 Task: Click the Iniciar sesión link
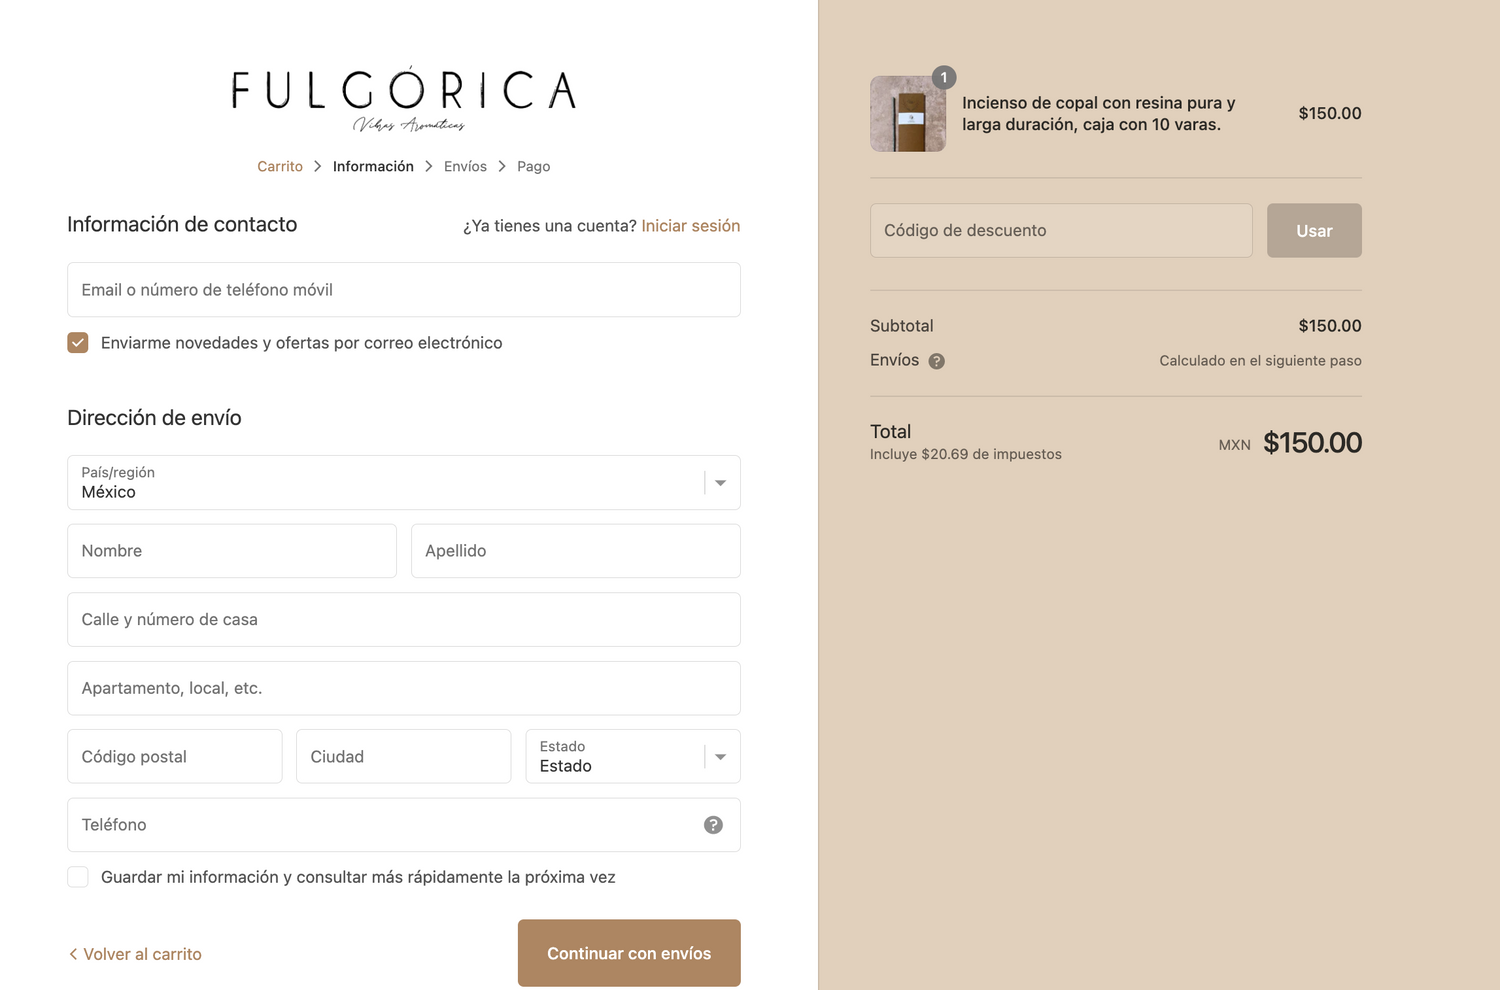(x=690, y=226)
